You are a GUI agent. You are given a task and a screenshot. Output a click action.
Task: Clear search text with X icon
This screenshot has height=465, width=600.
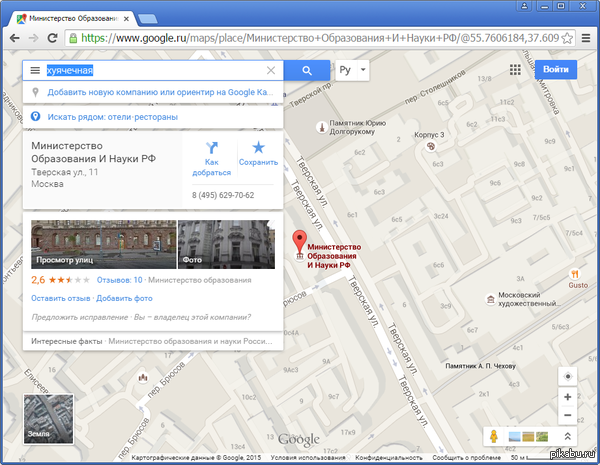(271, 70)
